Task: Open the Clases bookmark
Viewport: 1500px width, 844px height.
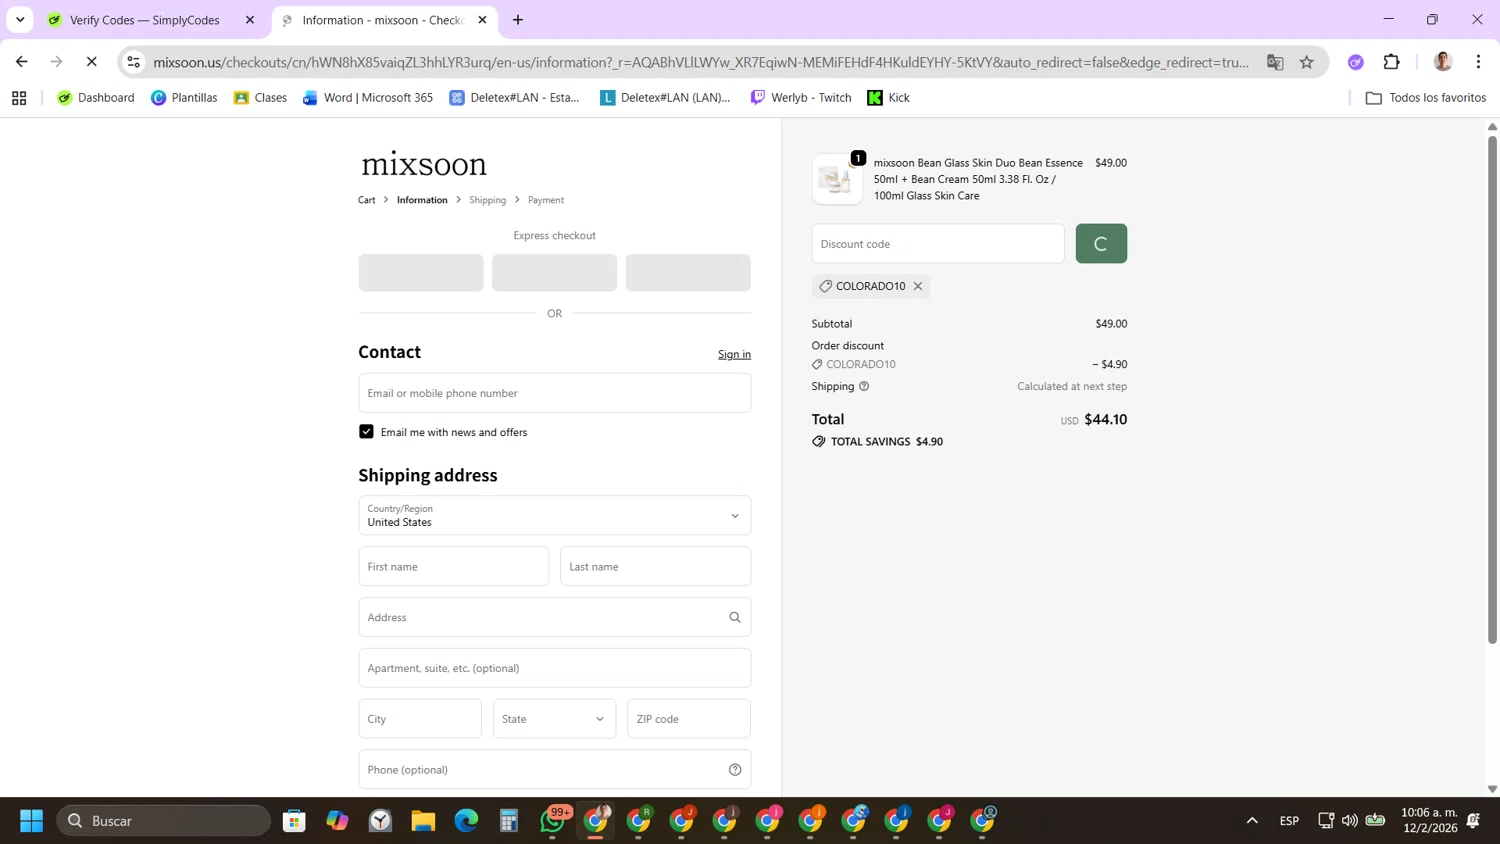Action: (260, 98)
